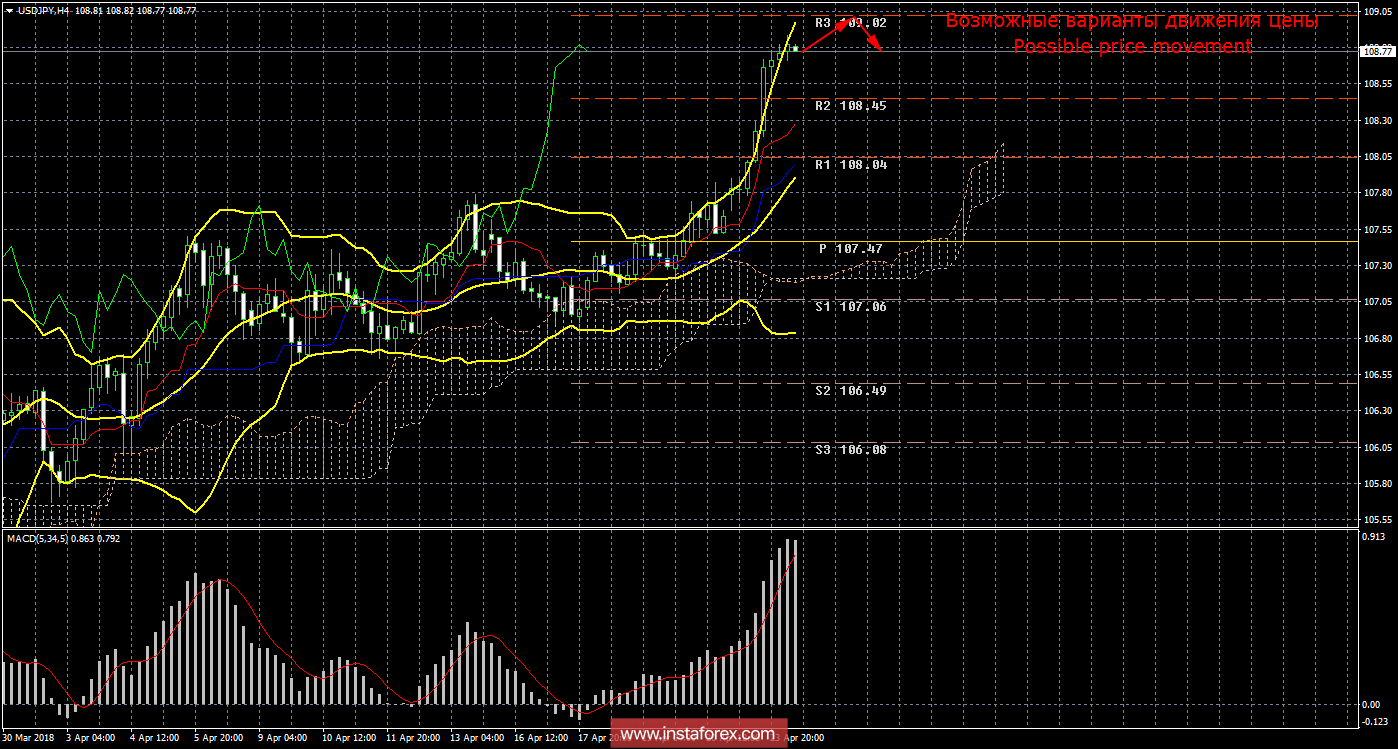Open the chart menu arrow beside USDJPY,H4

click(8, 9)
